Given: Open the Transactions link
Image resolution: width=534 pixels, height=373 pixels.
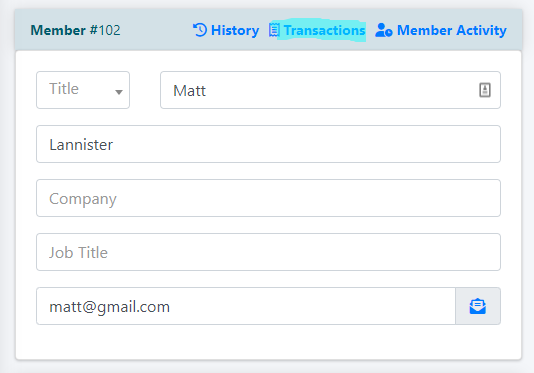Looking at the screenshot, I should (x=317, y=30).
